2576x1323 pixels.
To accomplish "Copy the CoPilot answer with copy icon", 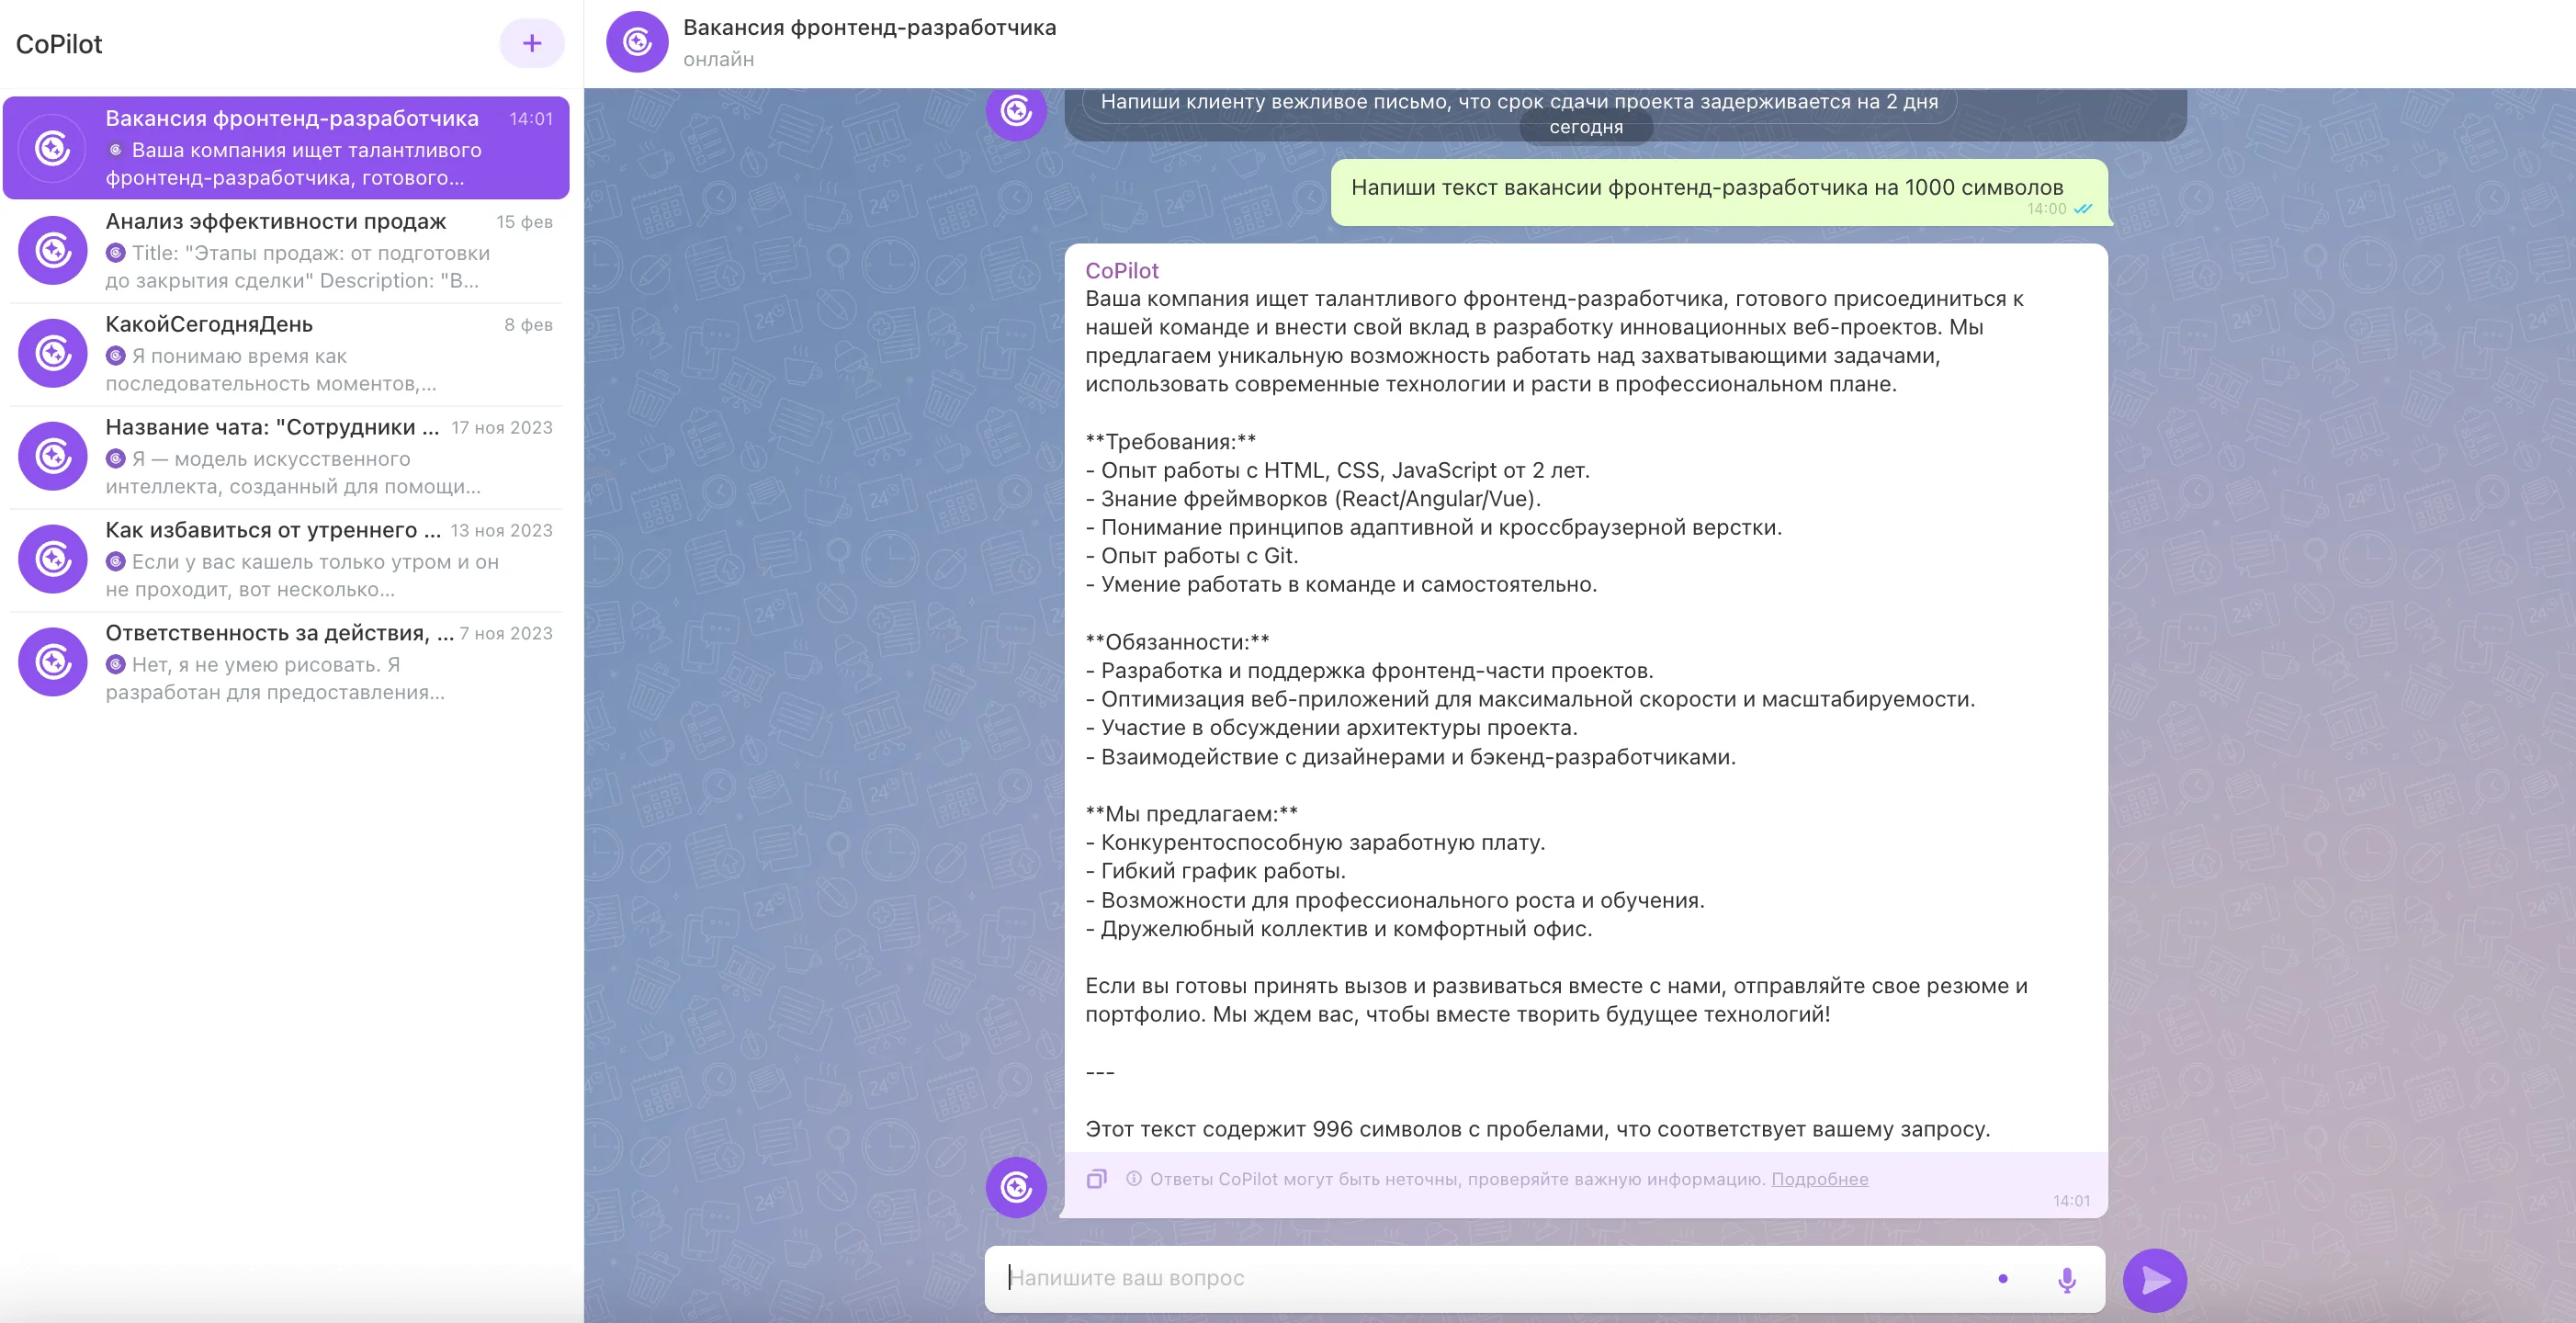I will point(1097,1179).
